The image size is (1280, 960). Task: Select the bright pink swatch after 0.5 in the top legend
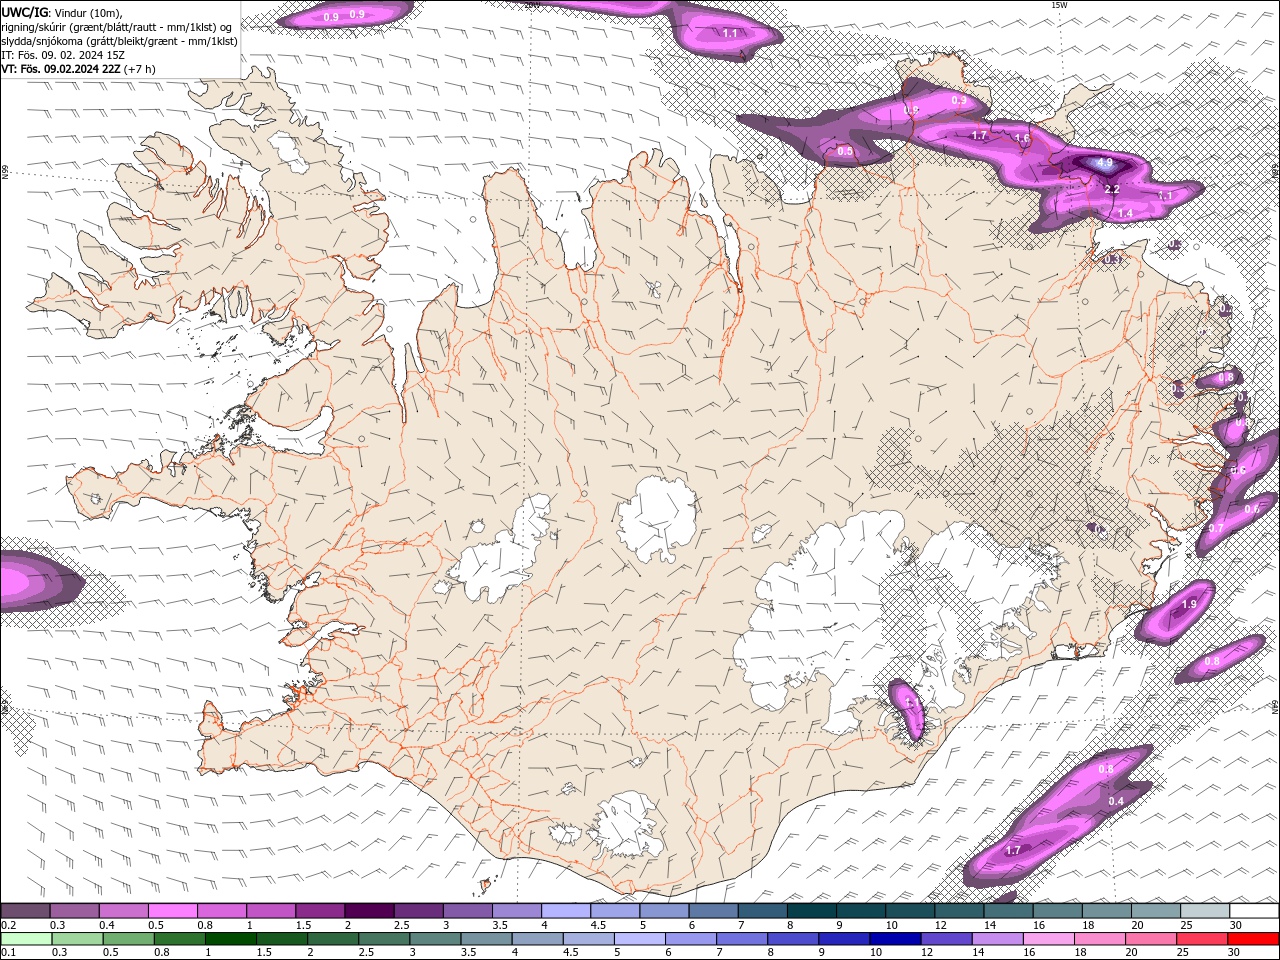tap(172, 910)
